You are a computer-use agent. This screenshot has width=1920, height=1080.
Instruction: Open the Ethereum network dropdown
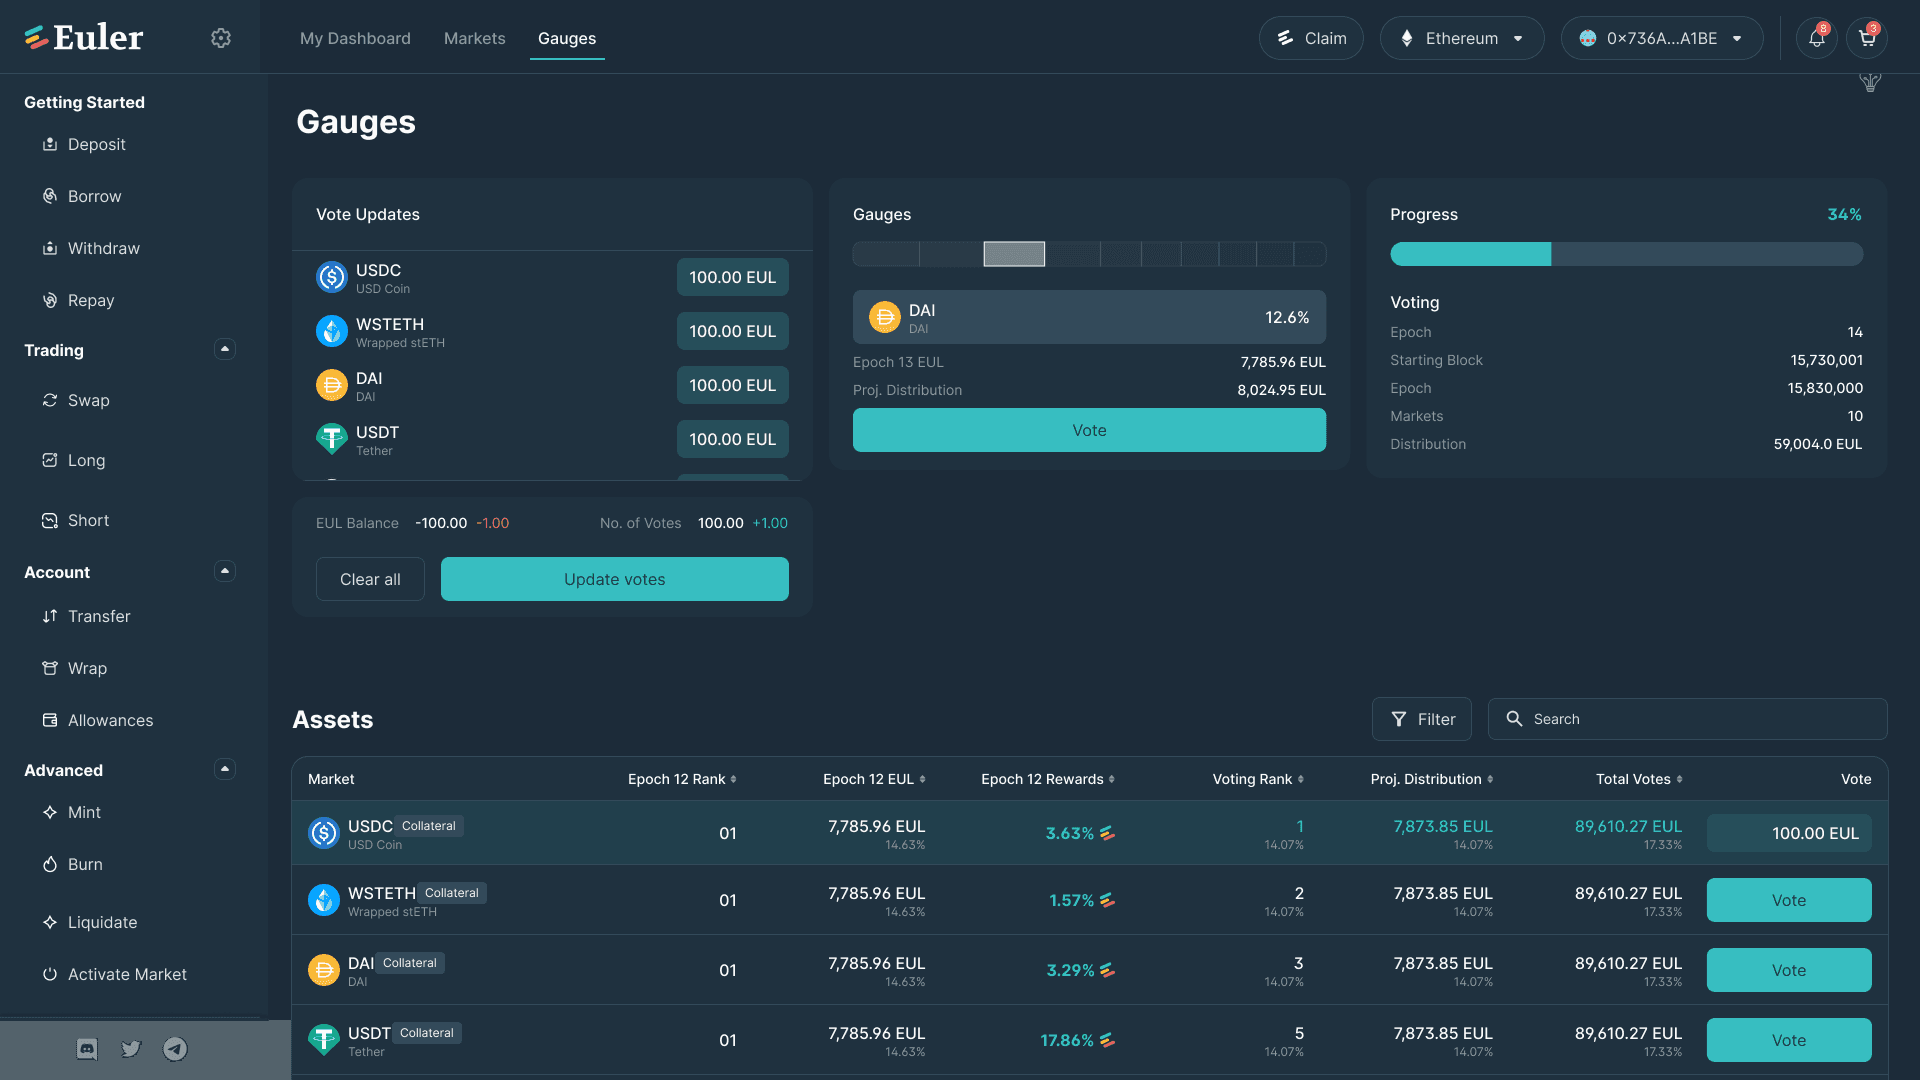coord(1462,38)
